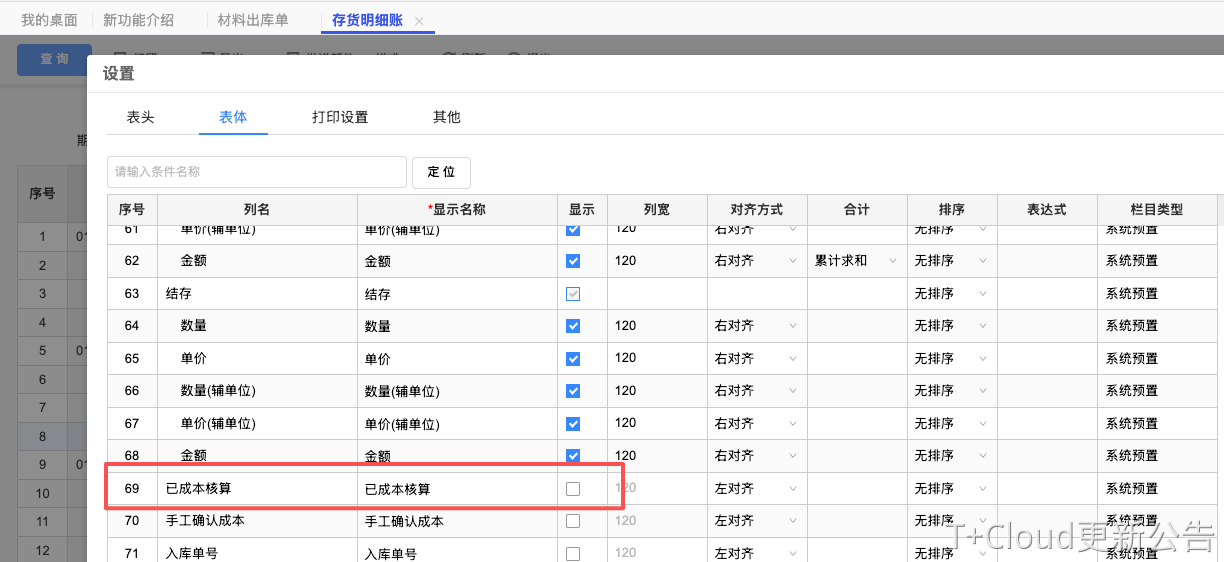Image resolution: width=1224 pixels, height=562 pixels.
Task: Click the 栏目类型 column header
Action: [x=1157, y=210]
